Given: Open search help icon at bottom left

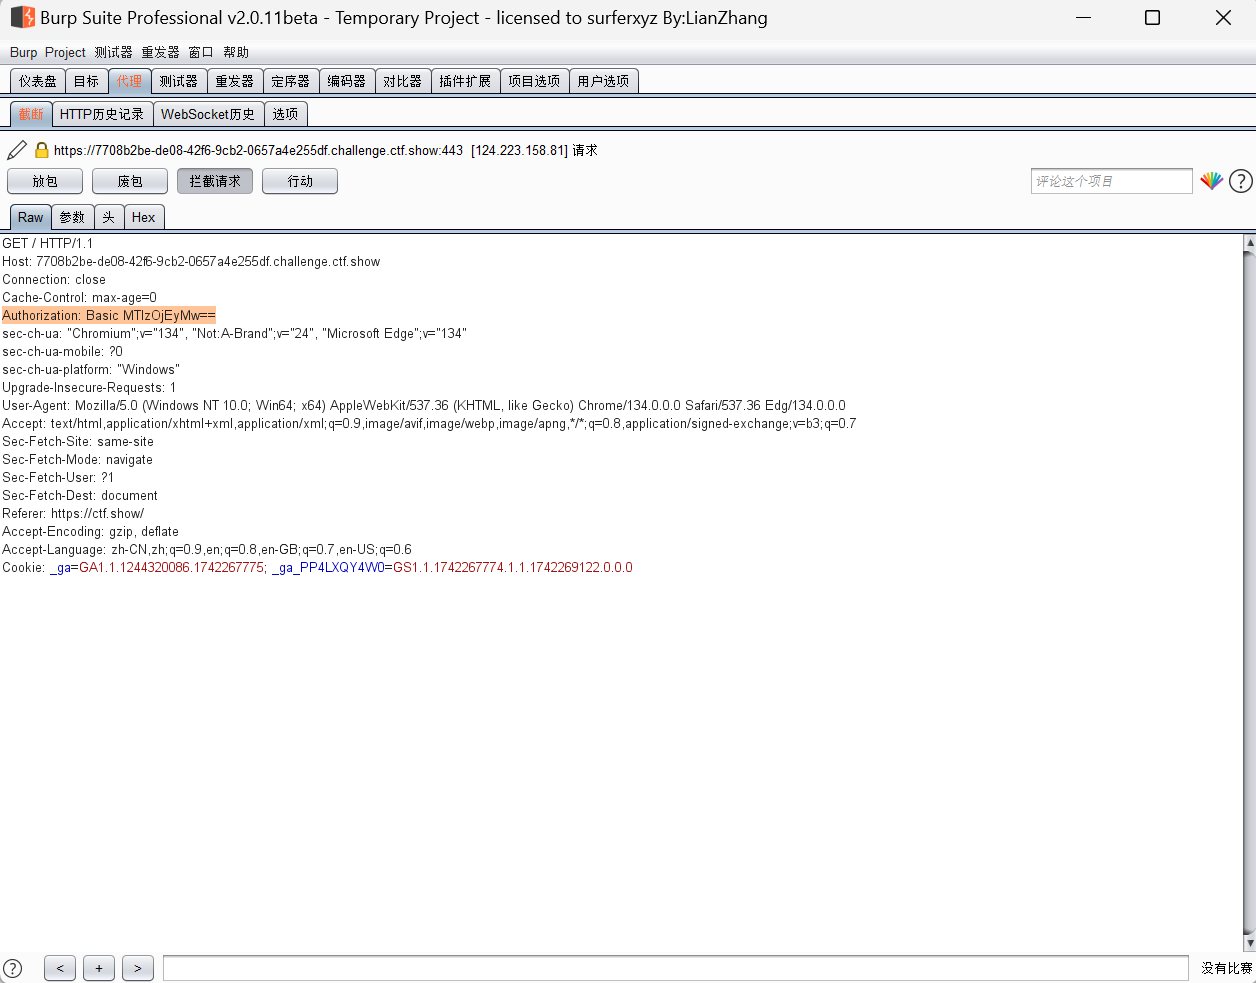Looking at the screenshot, I should (x=12, y=968).
